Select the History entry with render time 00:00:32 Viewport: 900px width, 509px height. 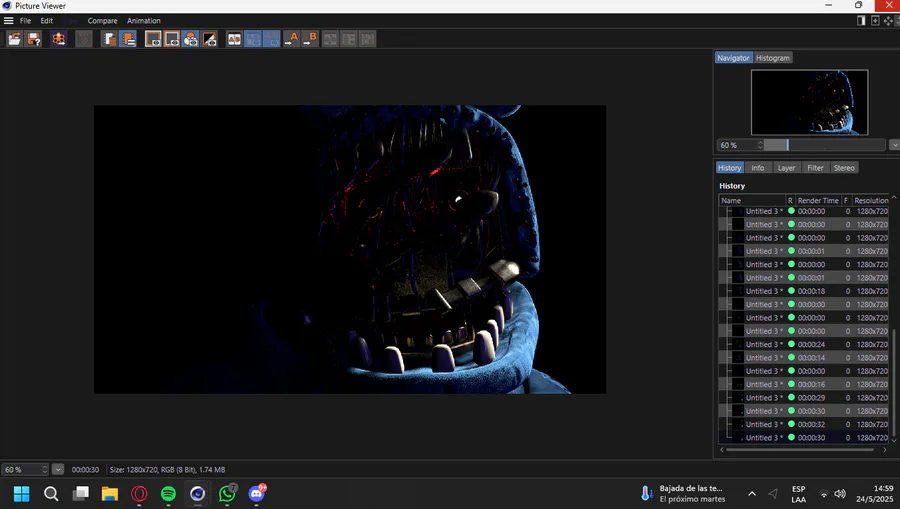pyautogui.click(x=804, y=424)
